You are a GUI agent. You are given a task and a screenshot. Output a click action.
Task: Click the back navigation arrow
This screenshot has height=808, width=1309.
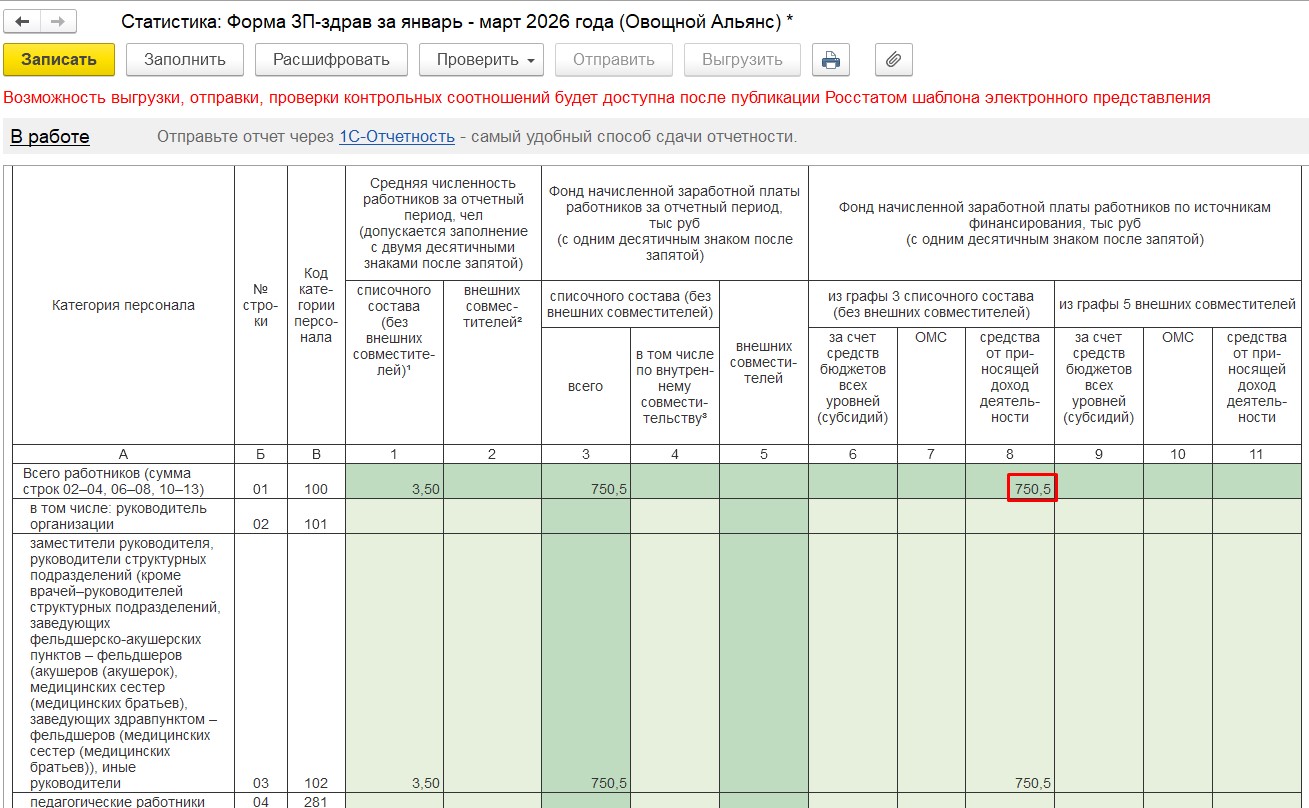(x=22, y=22)
